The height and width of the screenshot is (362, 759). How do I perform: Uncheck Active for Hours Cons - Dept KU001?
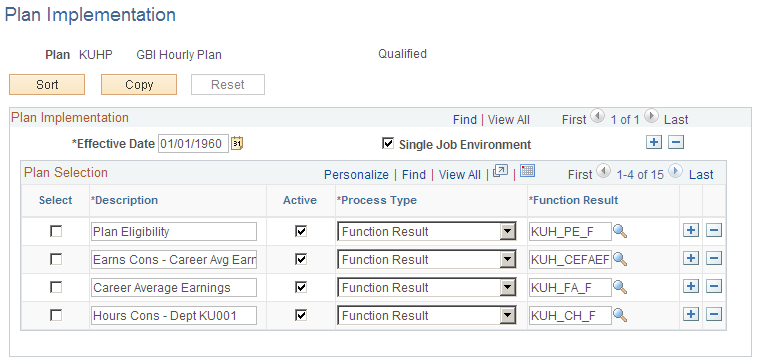pyautogui.click(x=301, y=316)
